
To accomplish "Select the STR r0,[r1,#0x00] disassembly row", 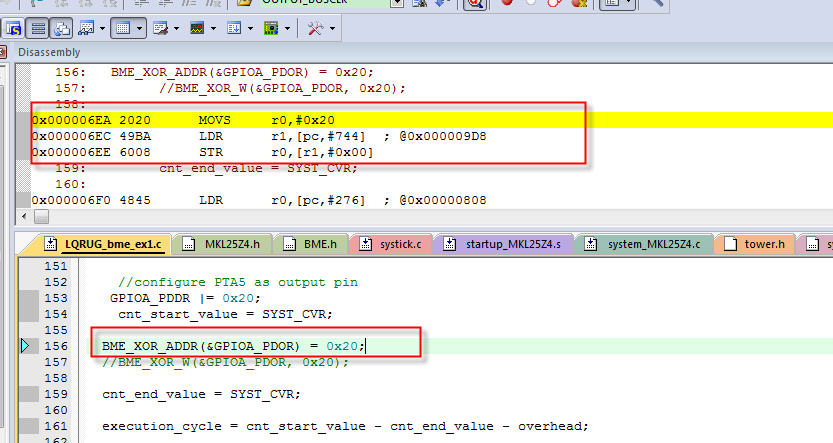I will tap(202, 152).
